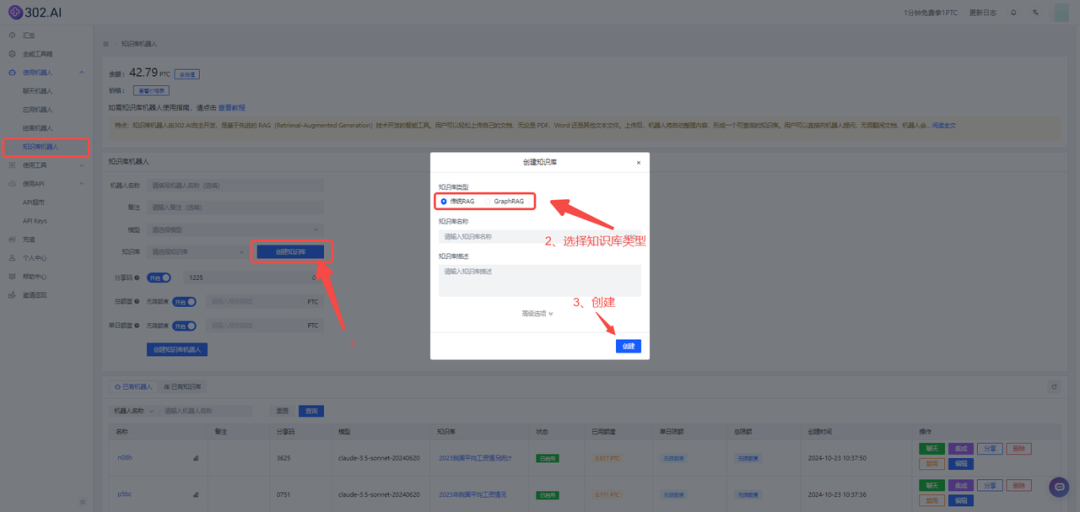Toggle the 单日额度 unlimited switch
The height and width of the screenshot is (512, 1080).
(184, 326)
